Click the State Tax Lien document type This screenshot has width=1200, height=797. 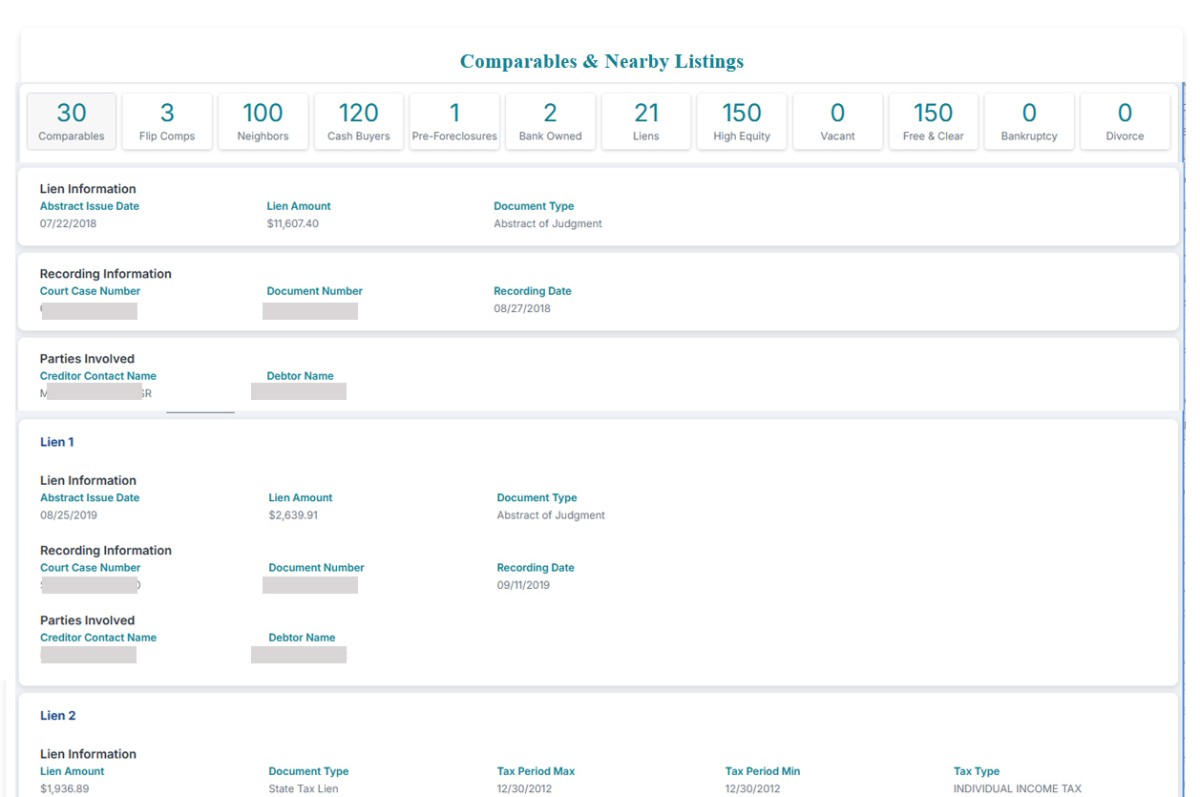tap(304, 789)
